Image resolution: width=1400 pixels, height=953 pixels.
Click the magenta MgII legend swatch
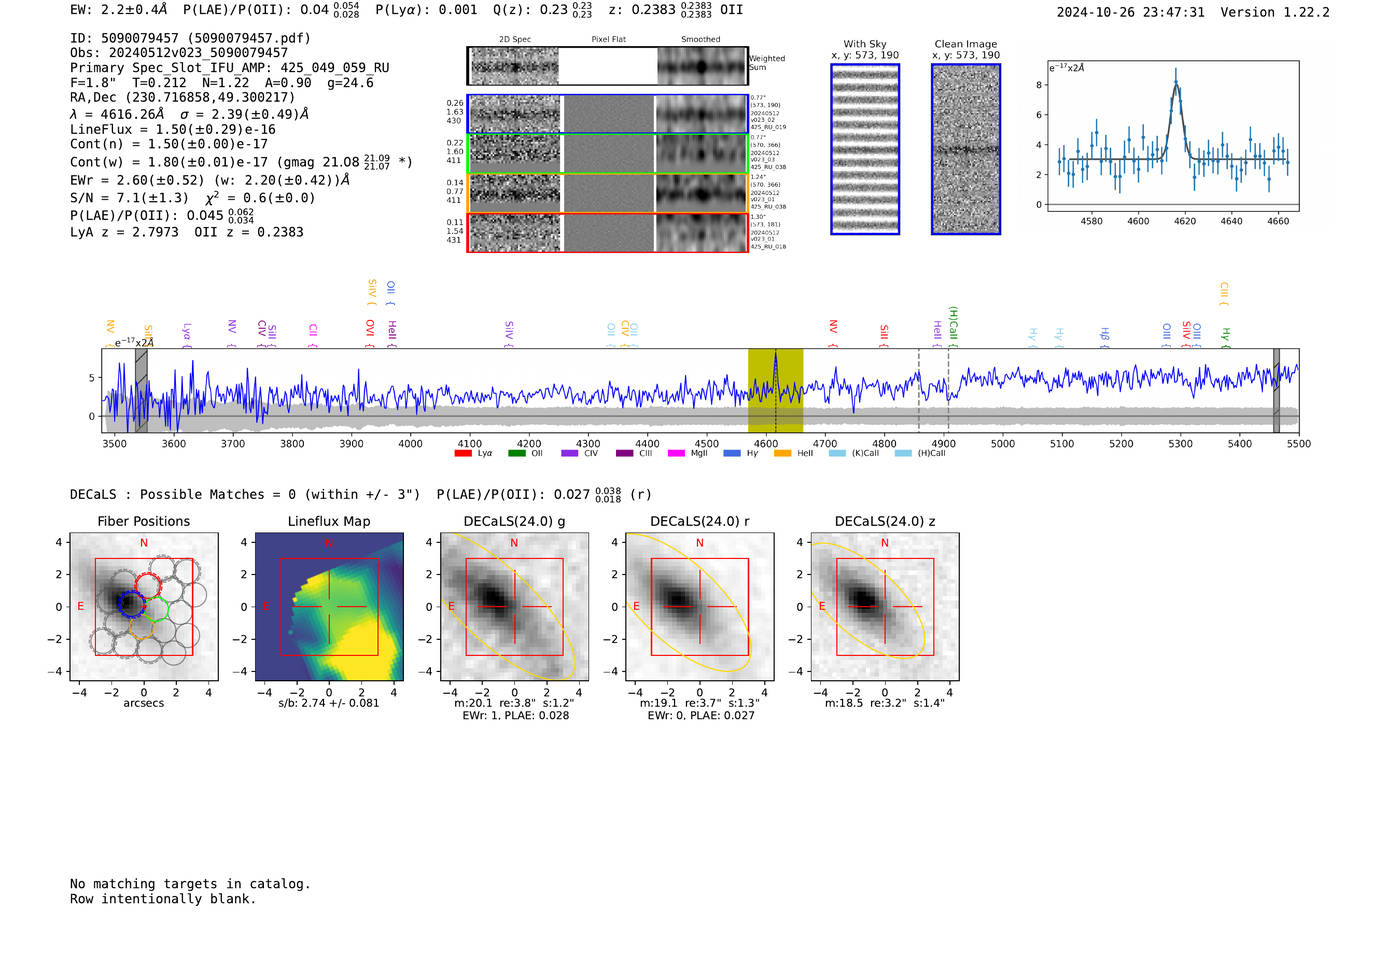pyautogui.click(x=676, y=453)
